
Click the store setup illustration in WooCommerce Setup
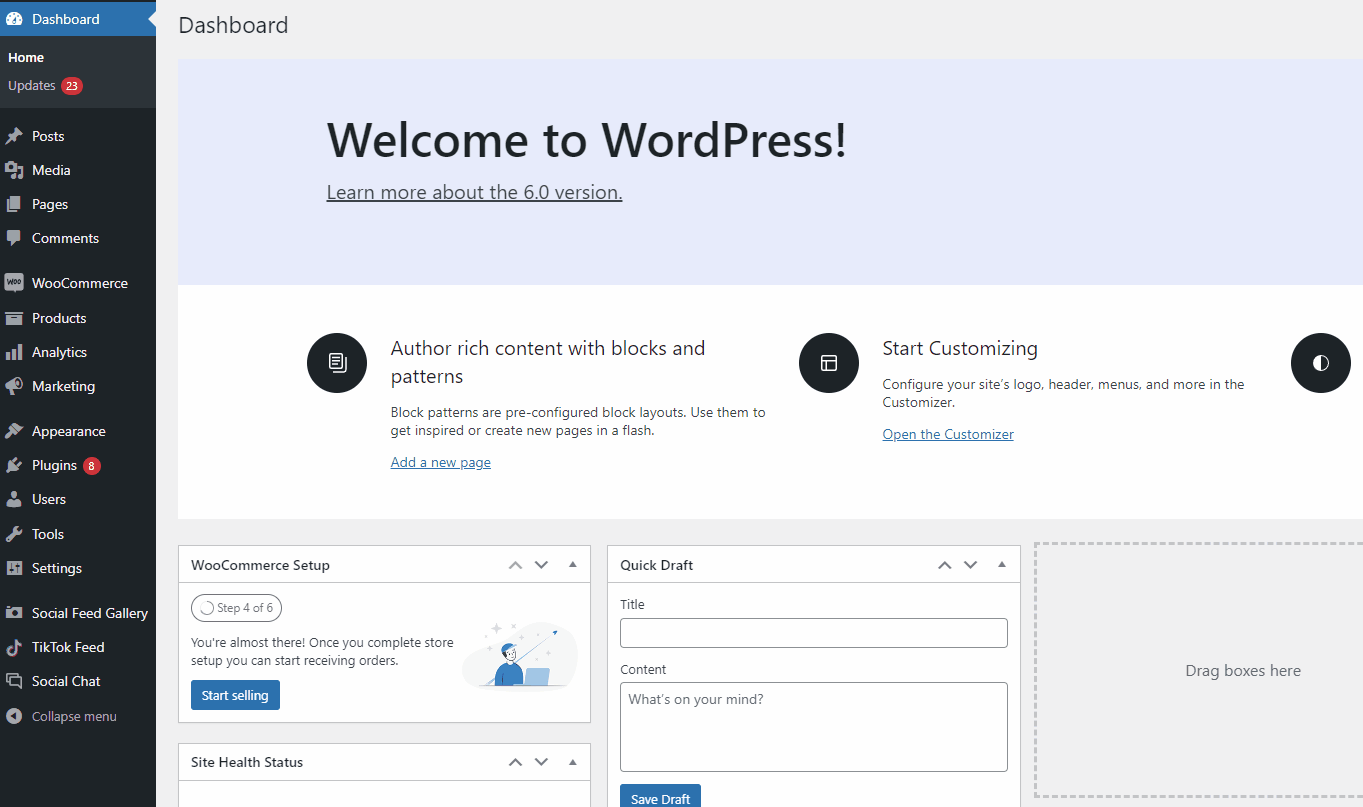coord(520,655)
